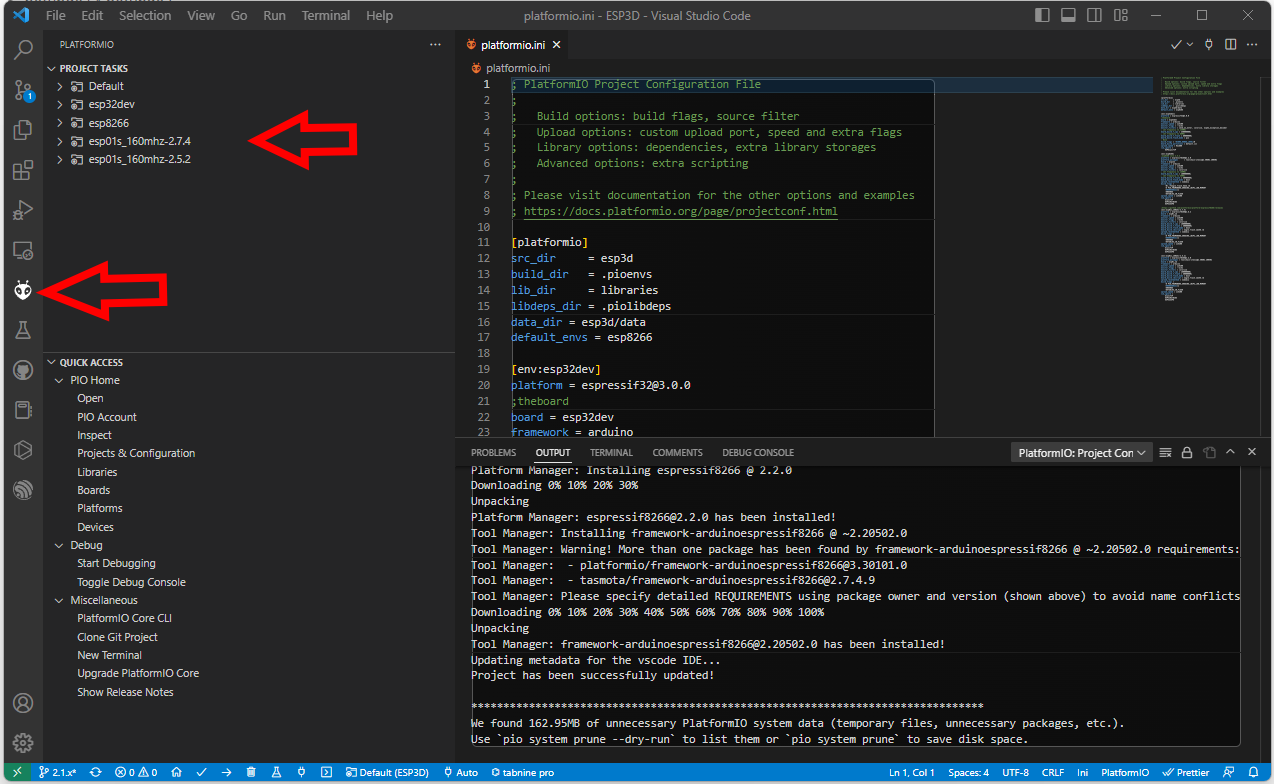Click the editor minimap preview

pos(1195,180)
